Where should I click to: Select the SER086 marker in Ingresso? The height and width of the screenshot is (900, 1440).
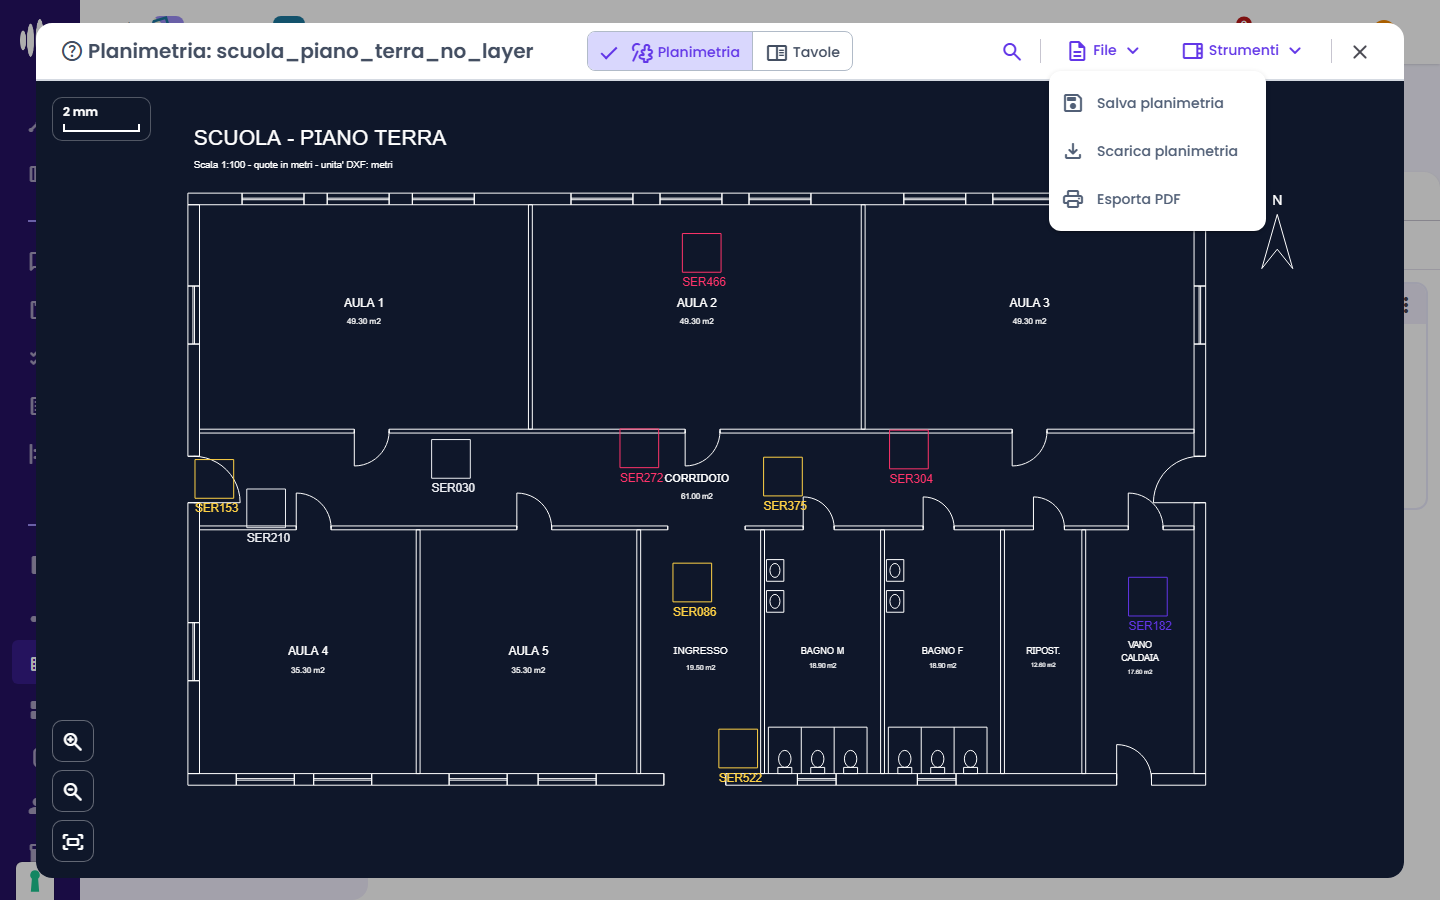coord(692,582)
